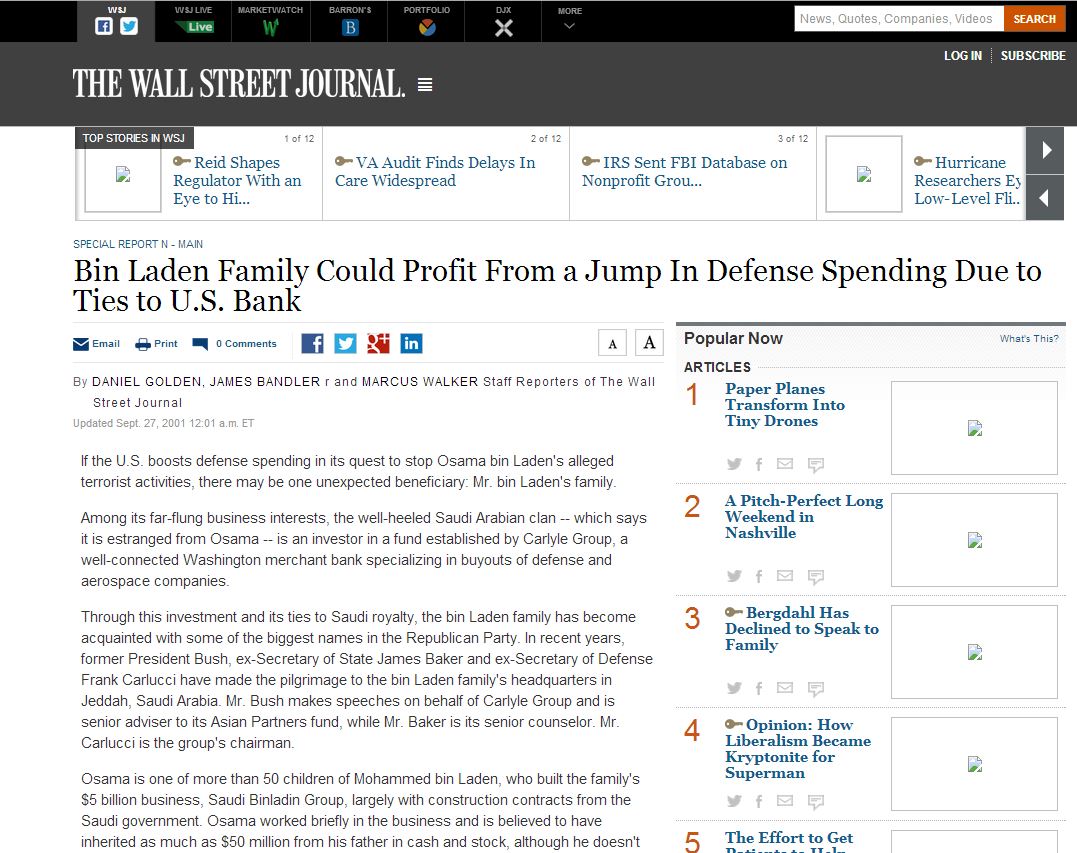Email the Paper Planes article
Screen dimensions: 1077x853
(784, 464)
